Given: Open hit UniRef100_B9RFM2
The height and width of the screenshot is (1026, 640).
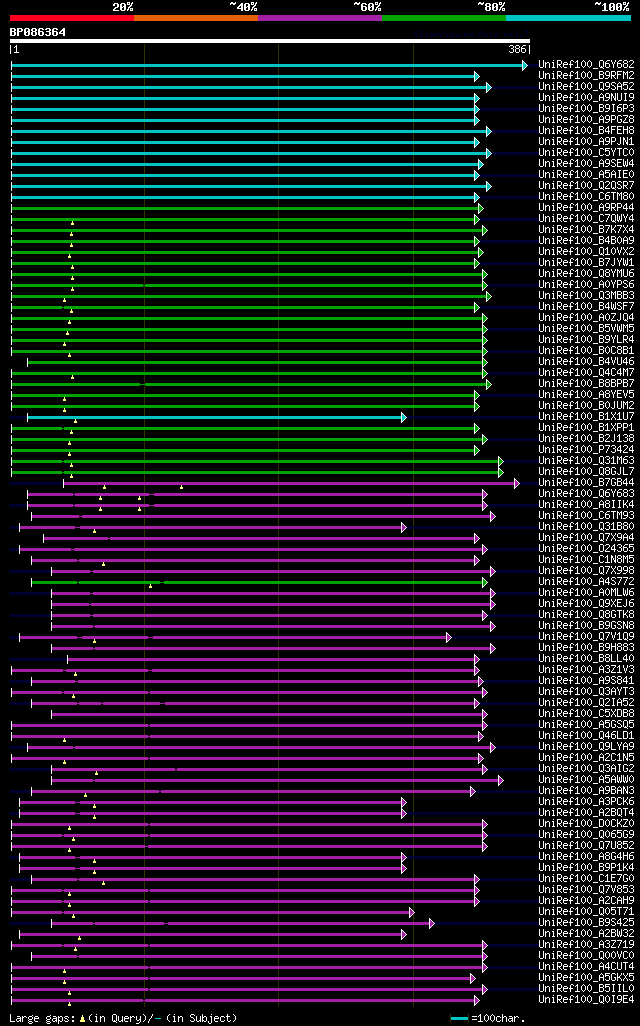Looking at the screenshot, I should 586,76.
